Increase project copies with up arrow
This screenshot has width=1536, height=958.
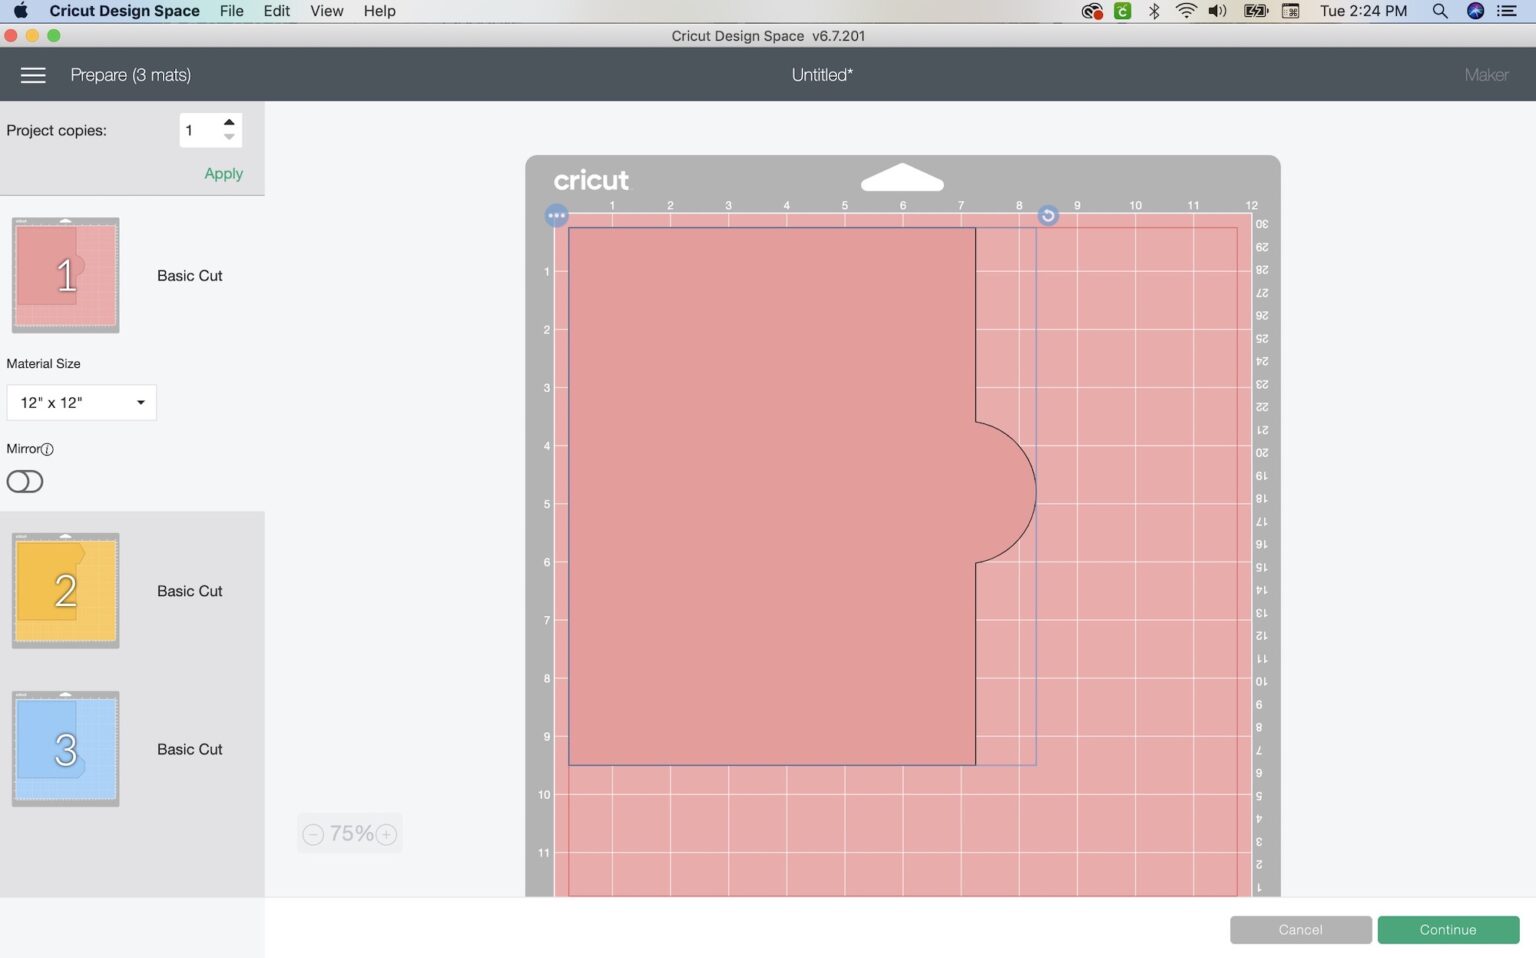[229, 122]
